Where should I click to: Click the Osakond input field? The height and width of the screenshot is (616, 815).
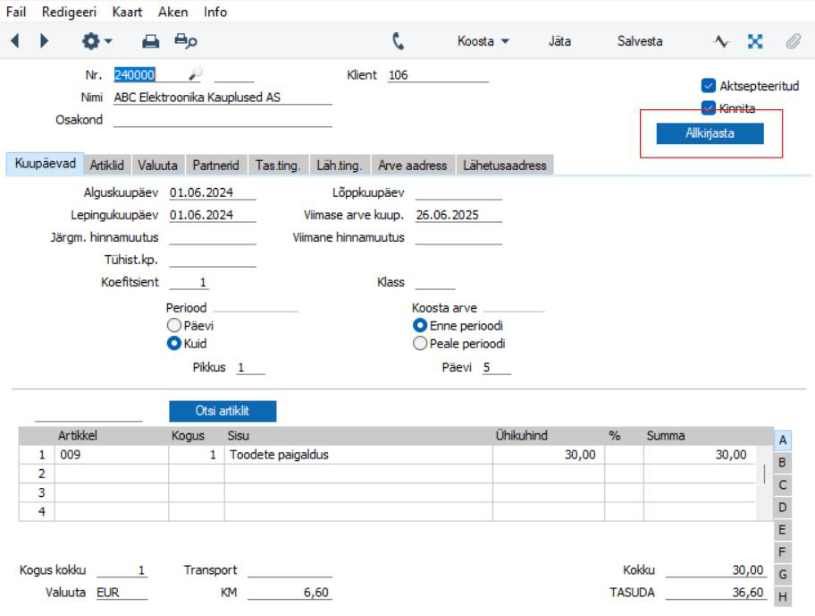coord(222,120)
